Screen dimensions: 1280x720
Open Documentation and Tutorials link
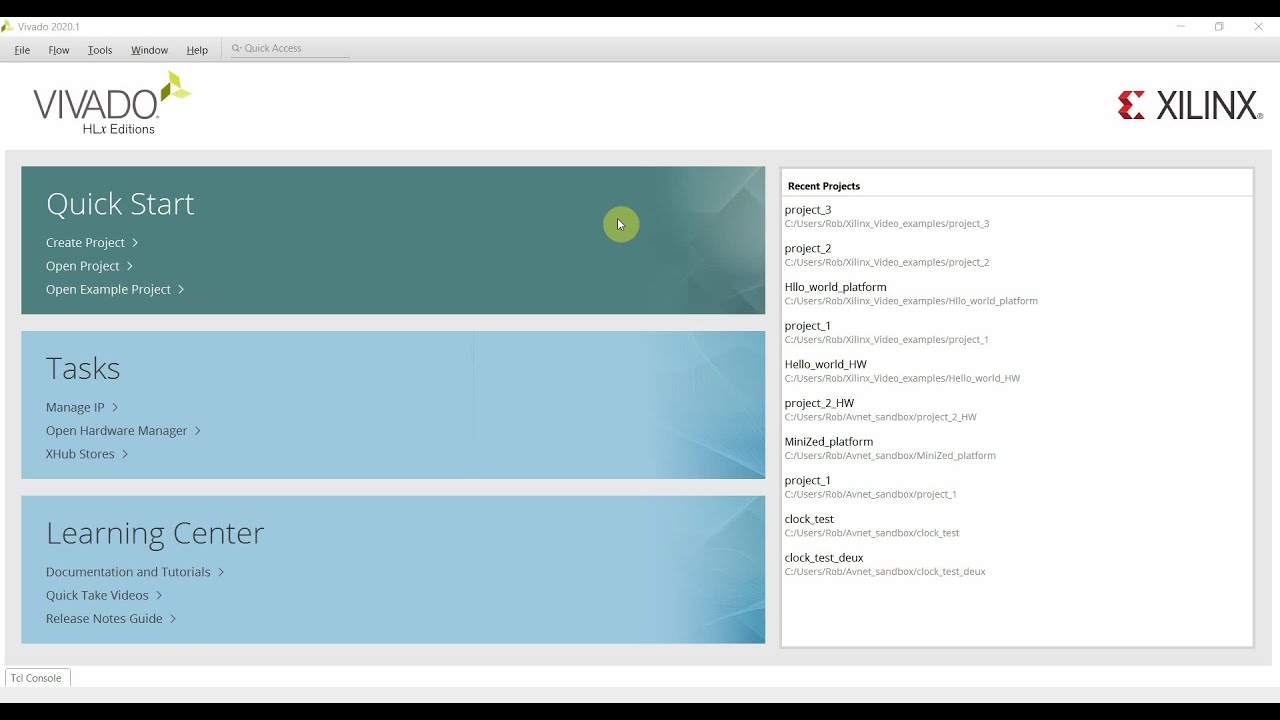pyautogui.click(x=128, y=572)
